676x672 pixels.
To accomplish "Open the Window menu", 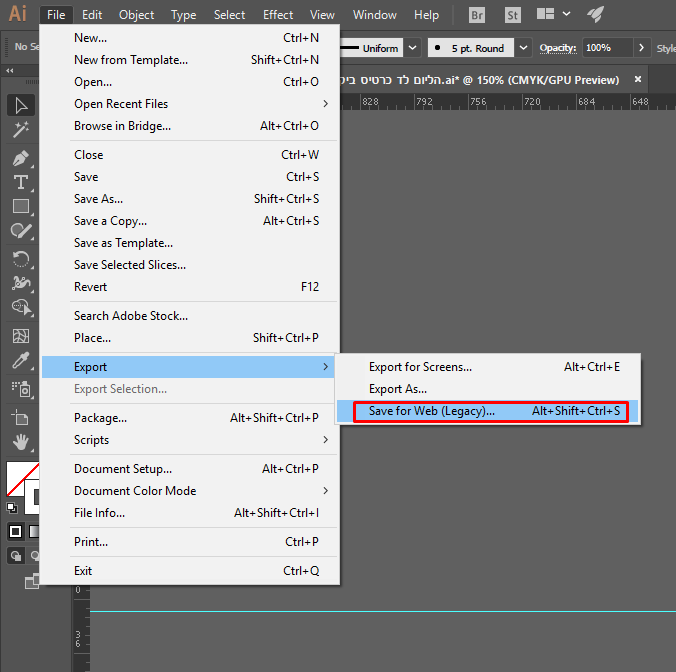I will (x=375, y=15).
